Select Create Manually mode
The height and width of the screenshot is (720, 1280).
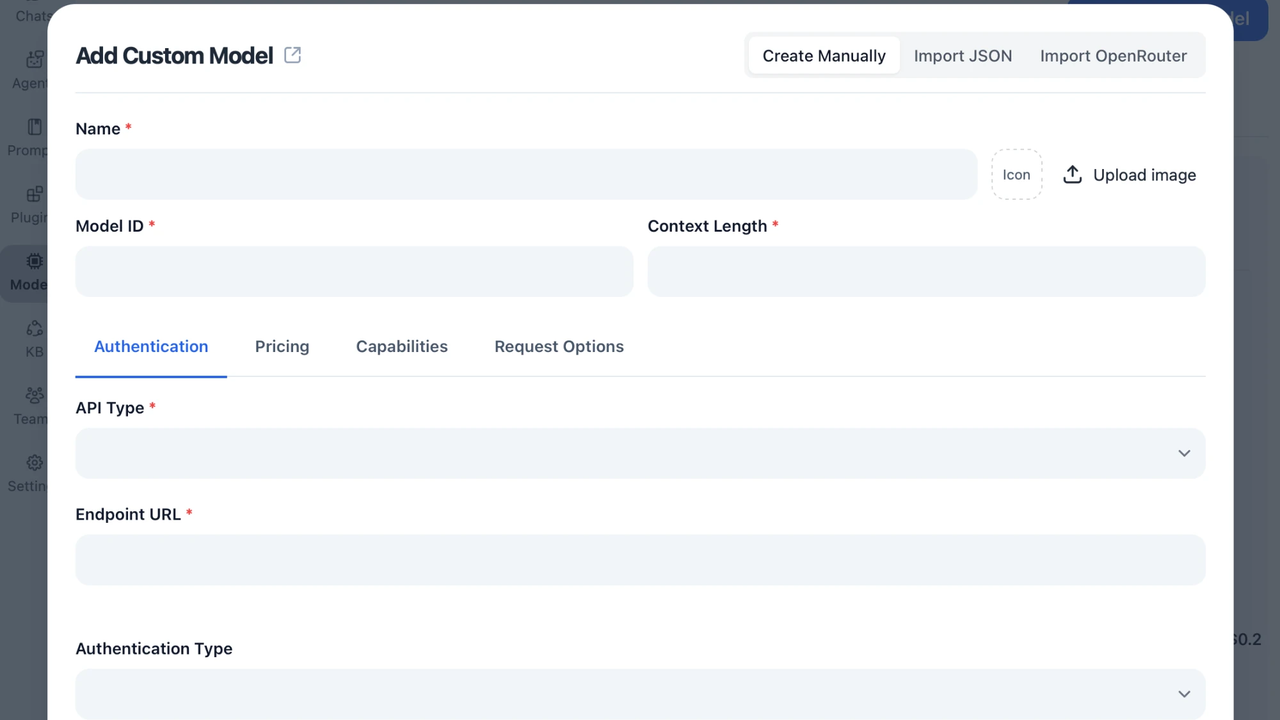coord(824,56)
